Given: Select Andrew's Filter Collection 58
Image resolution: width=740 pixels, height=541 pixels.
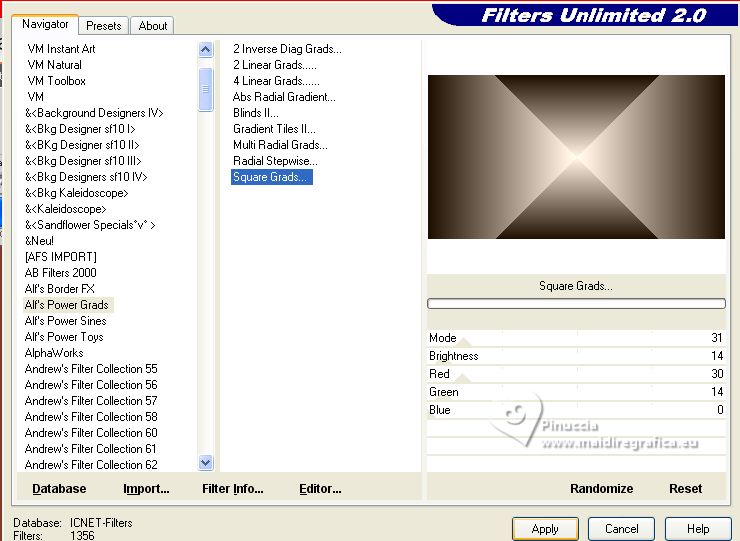Looking at the screenshot, I should (91, 417).
